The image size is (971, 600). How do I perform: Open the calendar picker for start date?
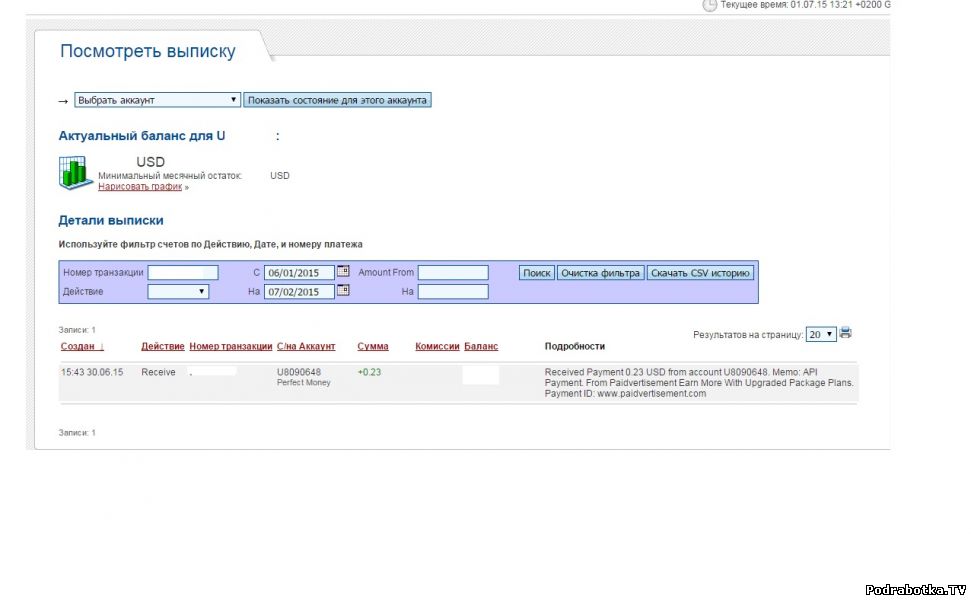click(343, 271)
